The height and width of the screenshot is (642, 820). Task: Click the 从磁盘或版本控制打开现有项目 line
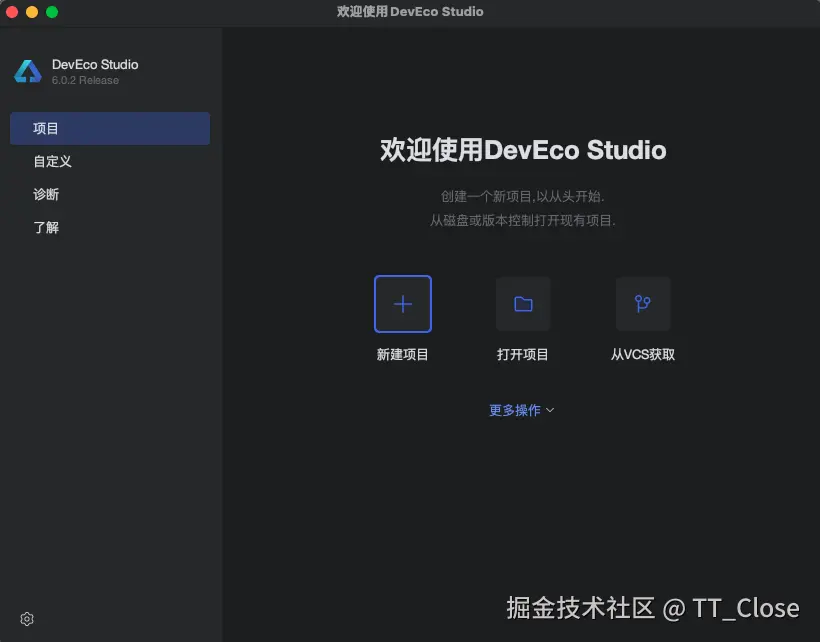pos(522,220)
